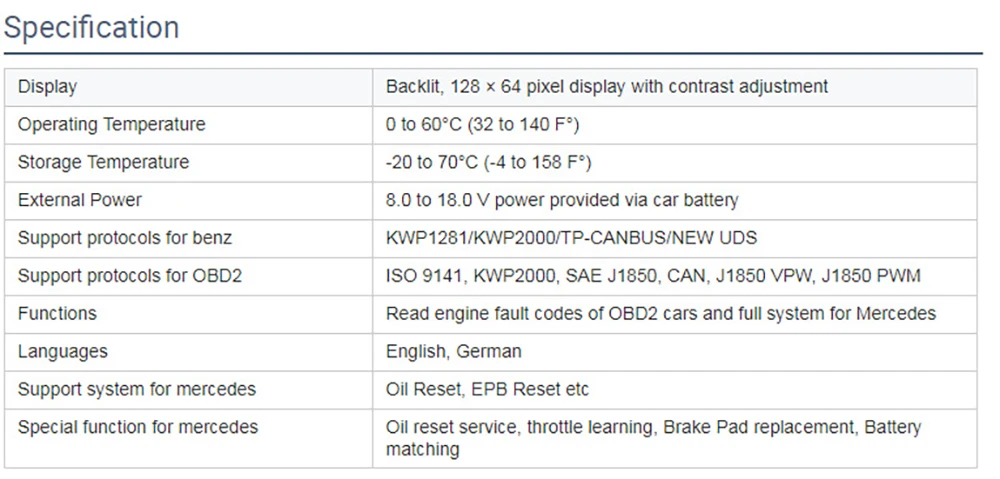This screenshot has width=1000, height=479.
Task: Select the Functions row label
Action: pyautogui.click(x=57, y=314)
